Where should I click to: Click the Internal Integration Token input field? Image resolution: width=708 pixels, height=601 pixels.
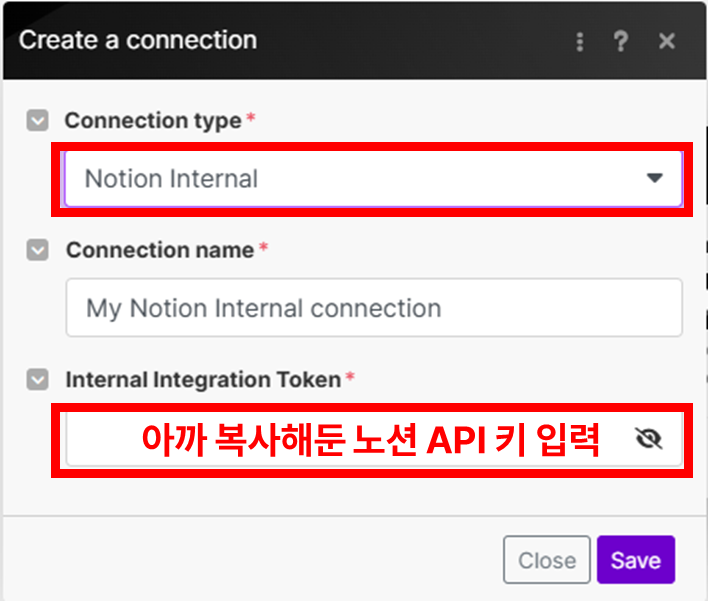click(x=374, y=439)
